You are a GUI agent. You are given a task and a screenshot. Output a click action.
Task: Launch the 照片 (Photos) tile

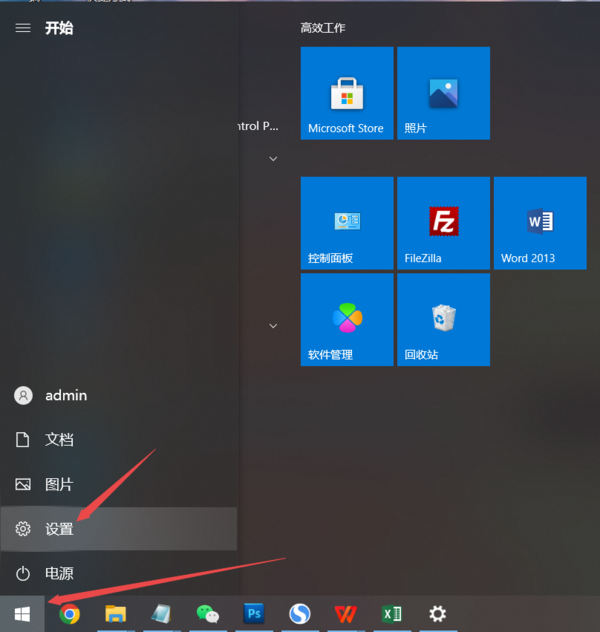coord(443,93)
